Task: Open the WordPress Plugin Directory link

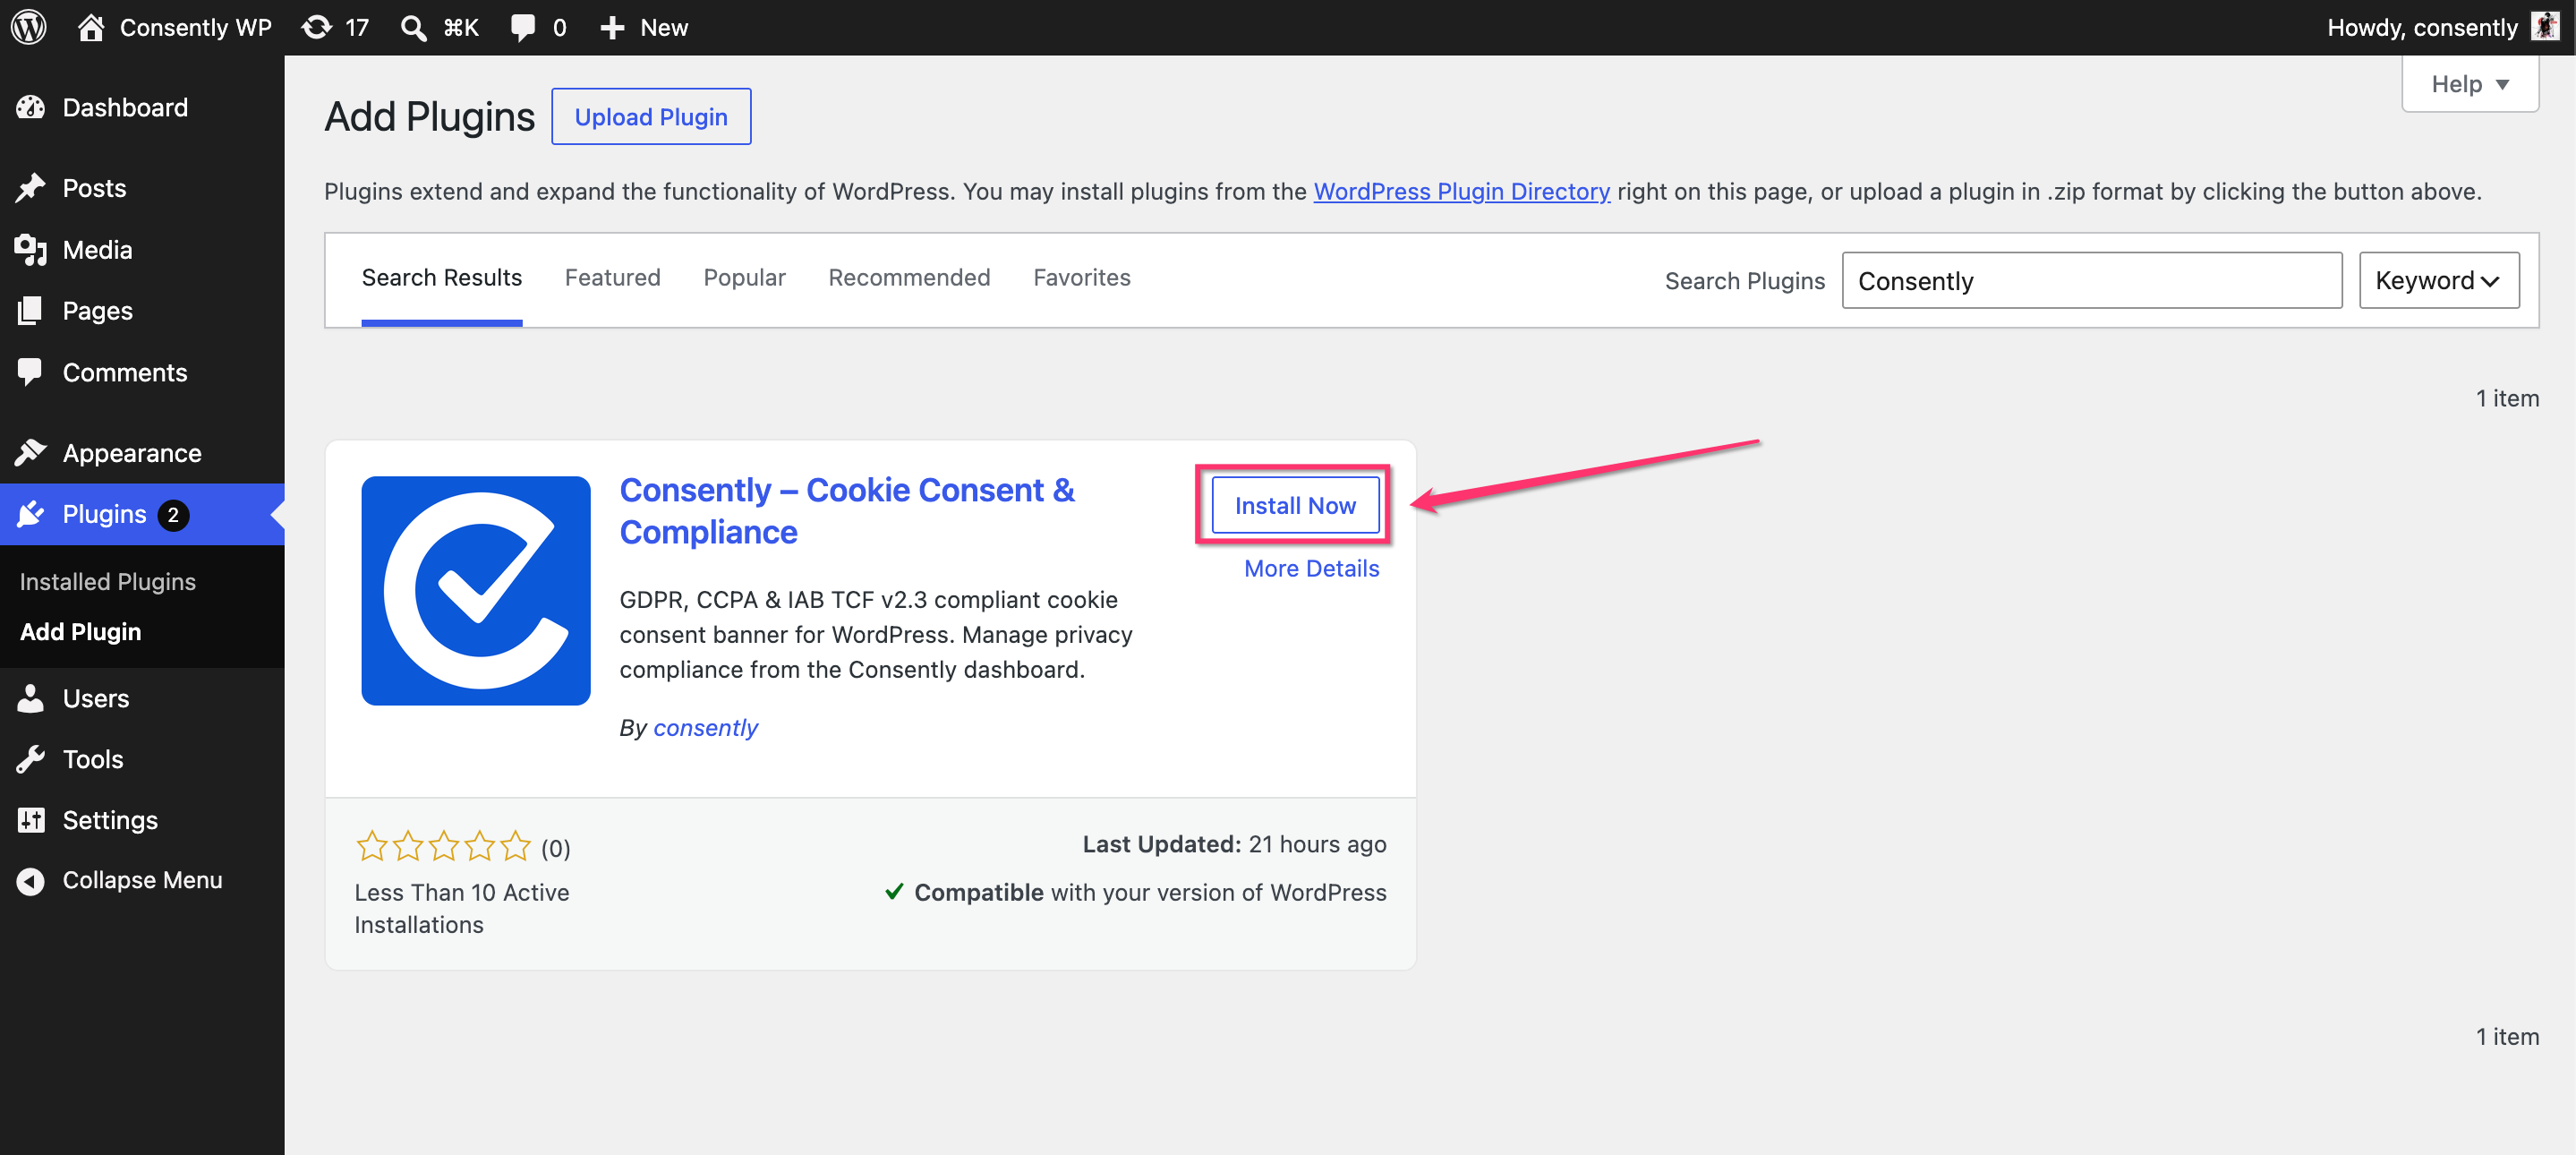Action: [x=1461, y=191]
